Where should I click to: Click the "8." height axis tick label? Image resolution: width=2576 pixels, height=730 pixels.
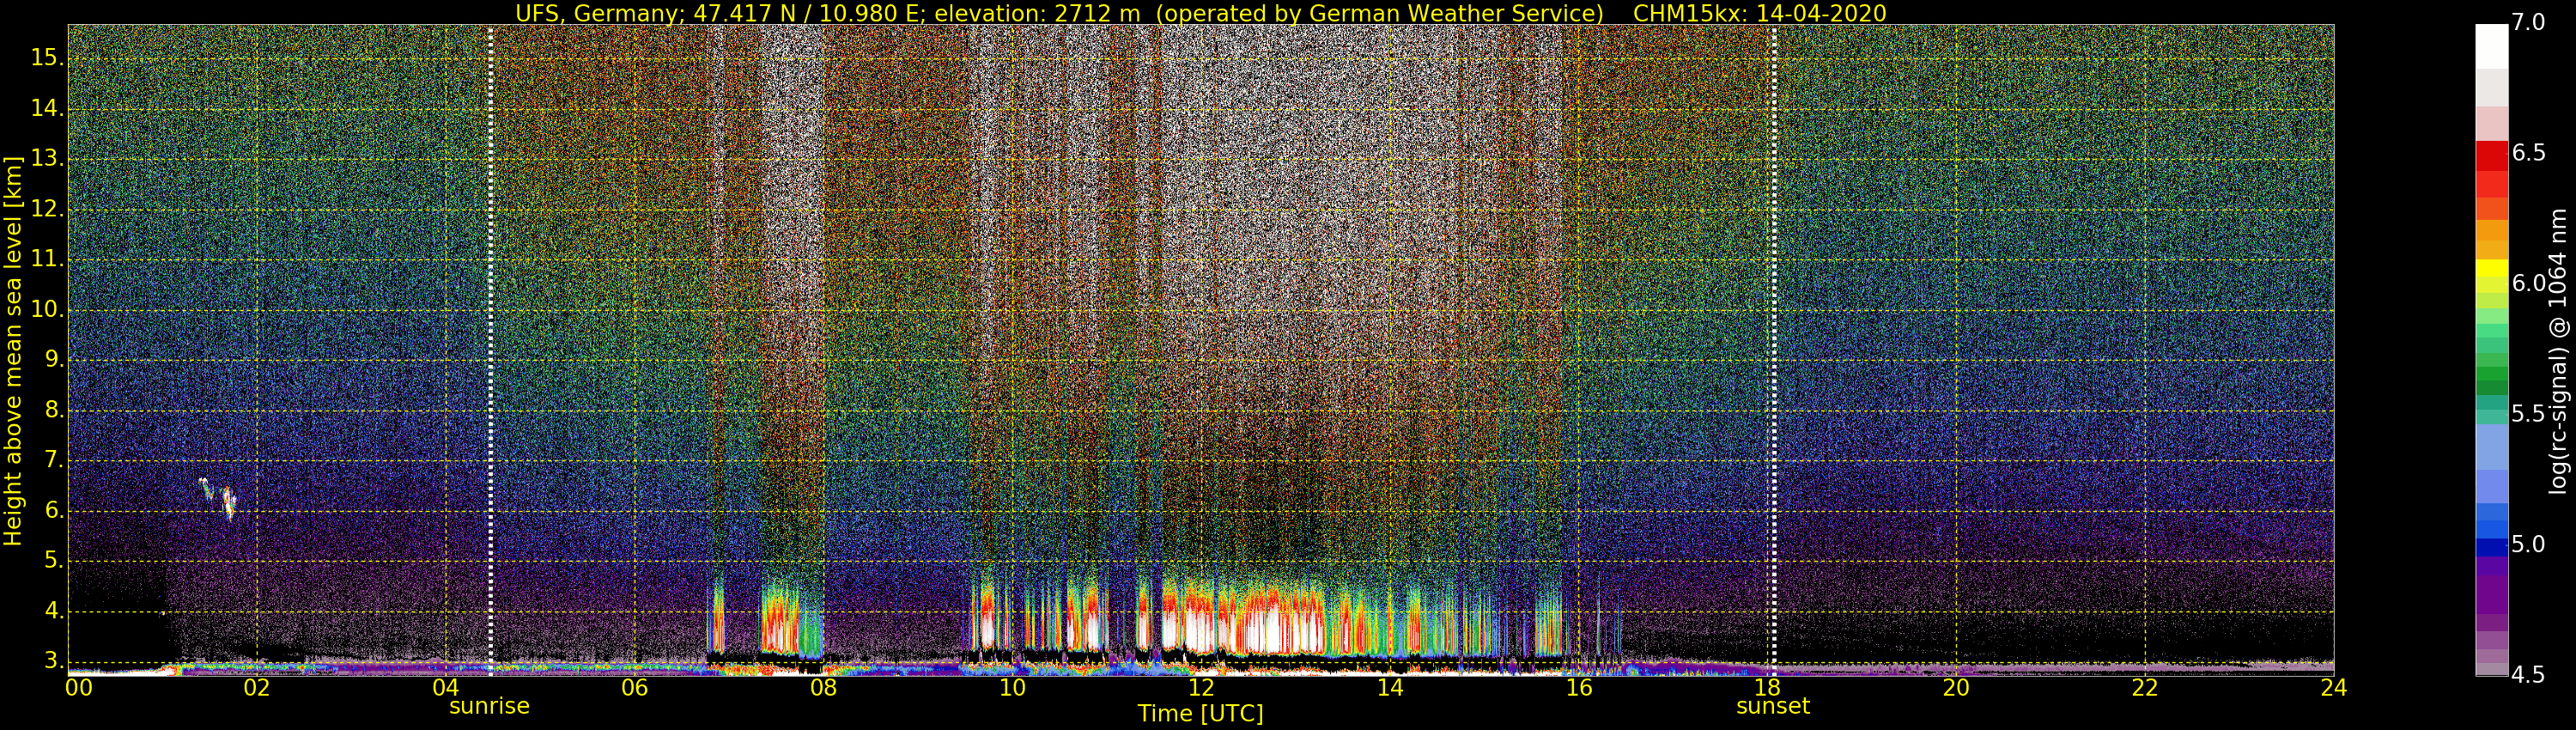(x=54, y=410)
